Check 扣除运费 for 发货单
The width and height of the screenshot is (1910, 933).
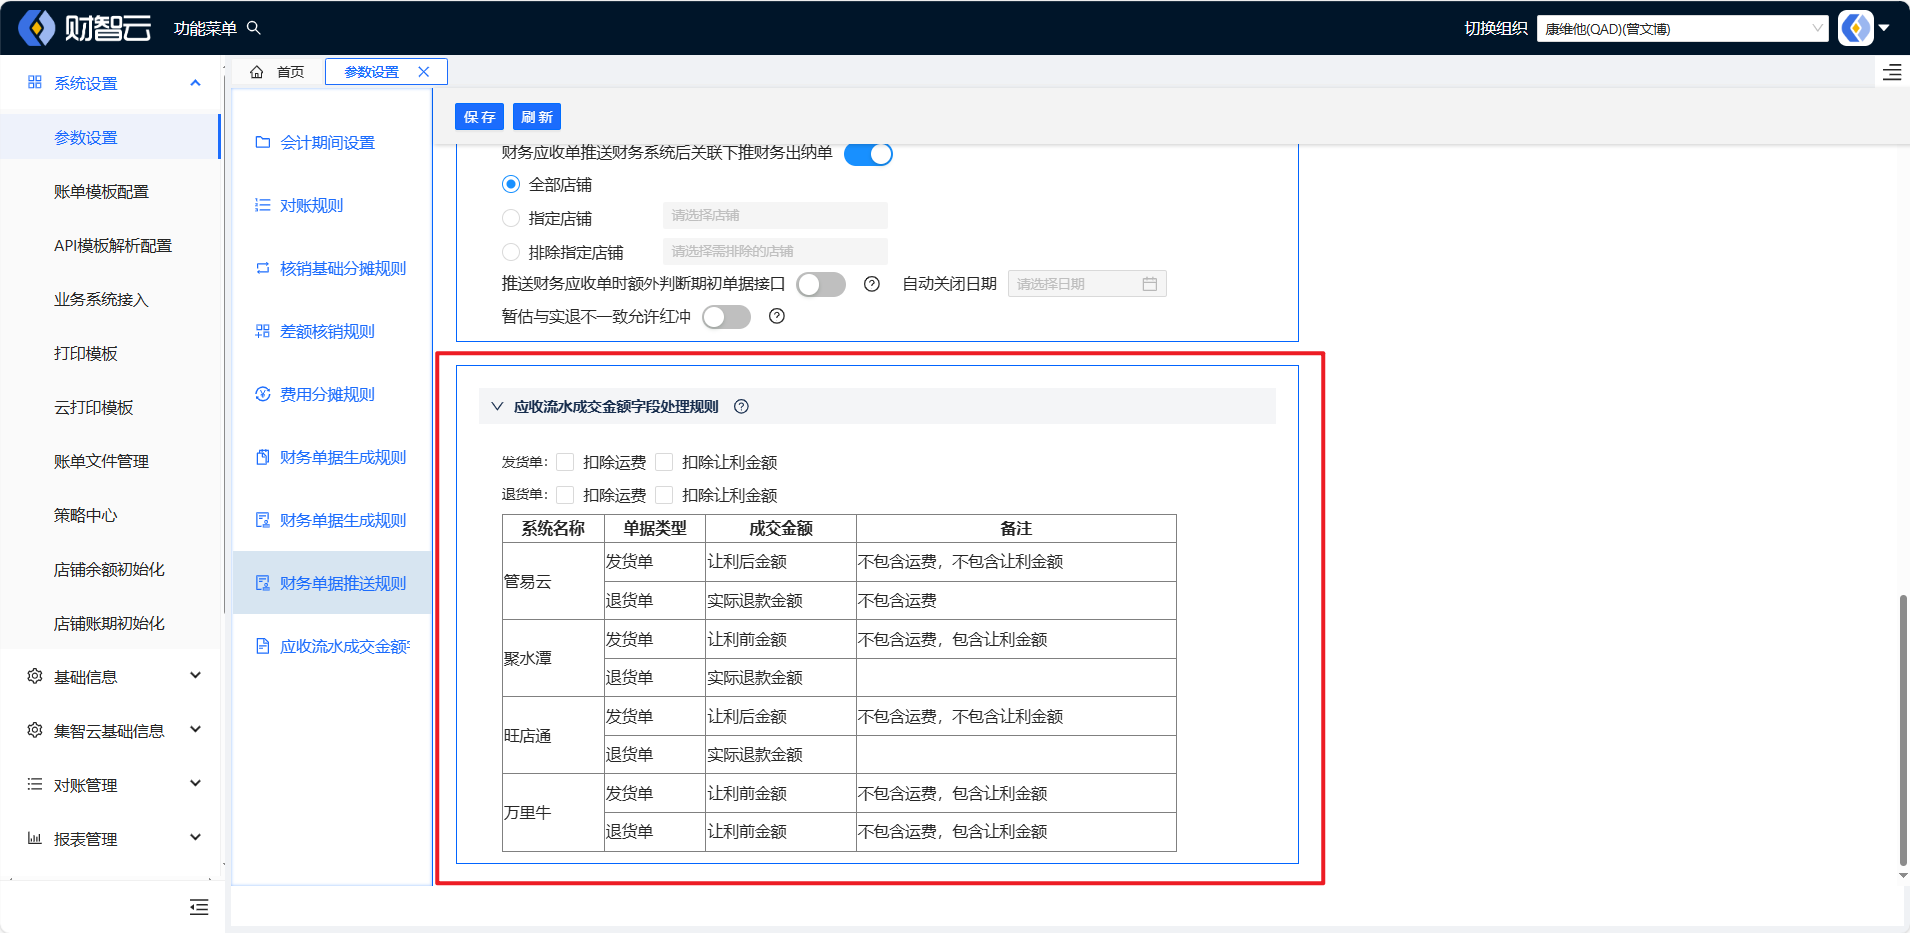point(565,462)
